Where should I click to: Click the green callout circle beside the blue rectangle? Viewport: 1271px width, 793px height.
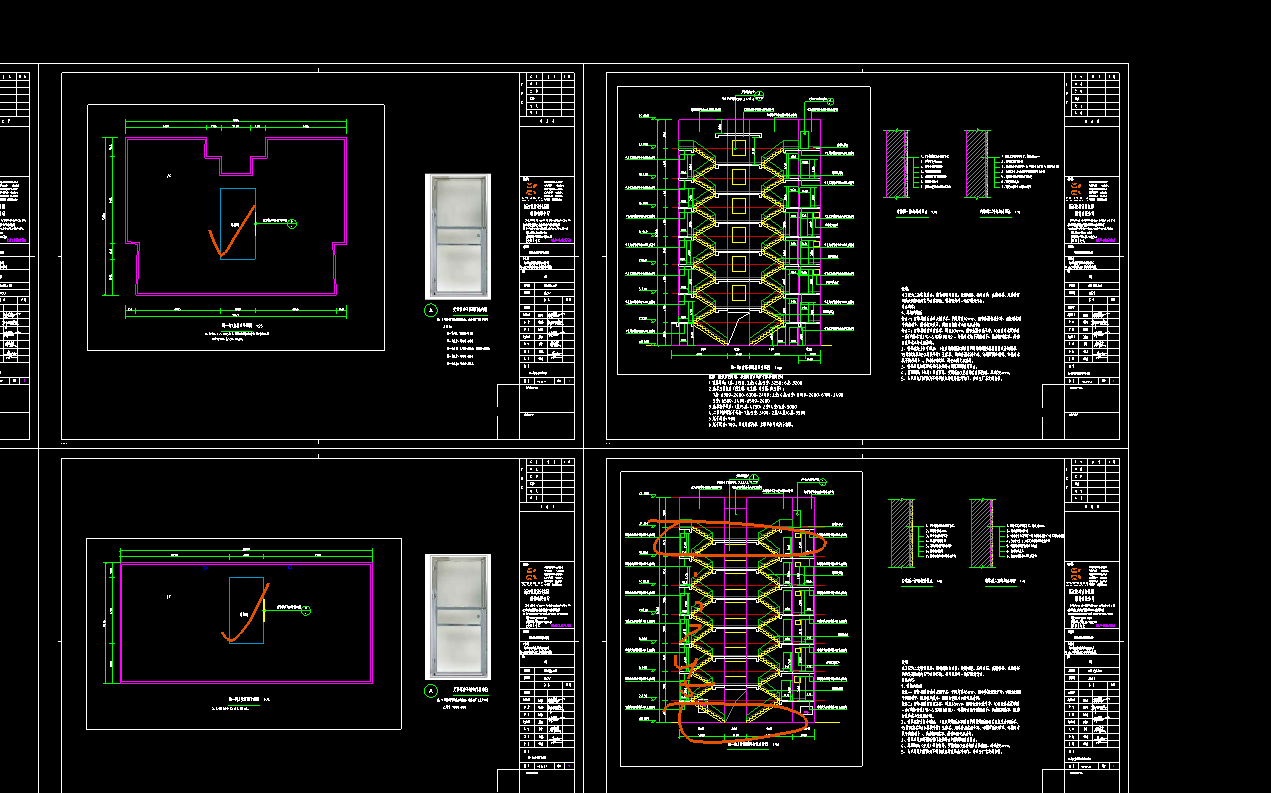(x=292, y=222)
